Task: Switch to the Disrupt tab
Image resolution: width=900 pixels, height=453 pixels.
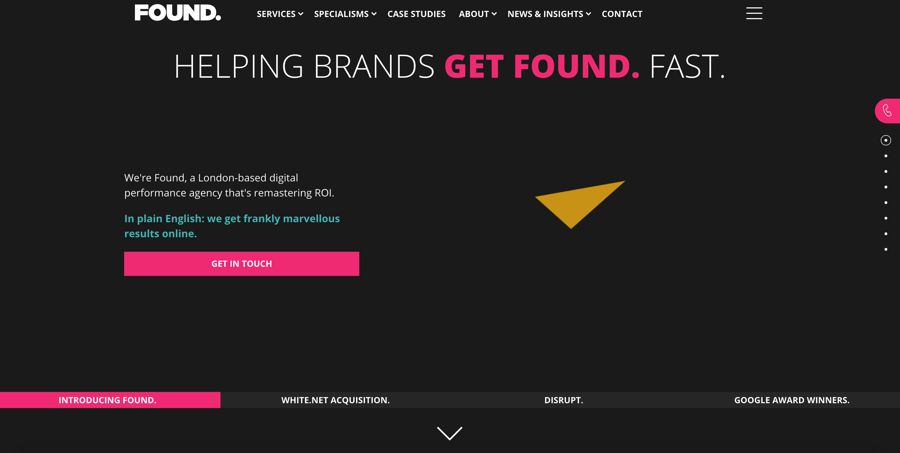Action: click(x=563, y=400)
